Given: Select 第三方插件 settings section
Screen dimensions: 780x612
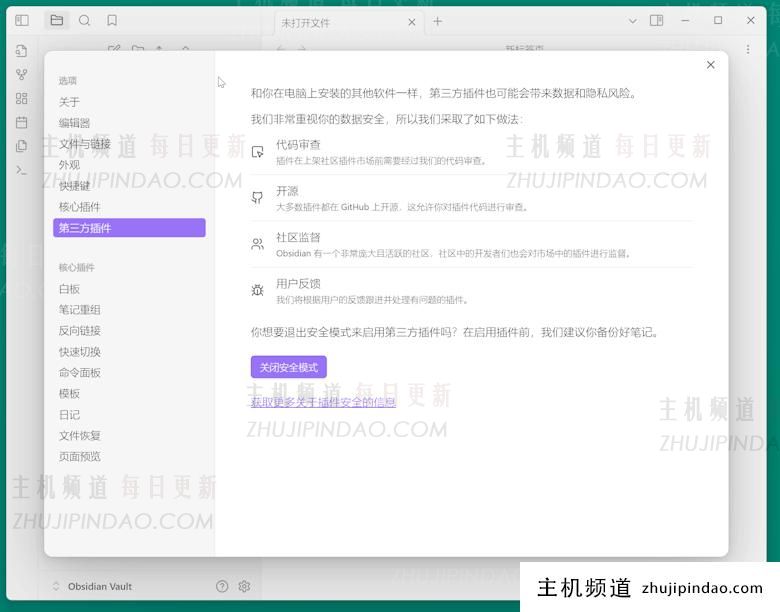Looking at the screenshot, I should click(x=129, y=228).
